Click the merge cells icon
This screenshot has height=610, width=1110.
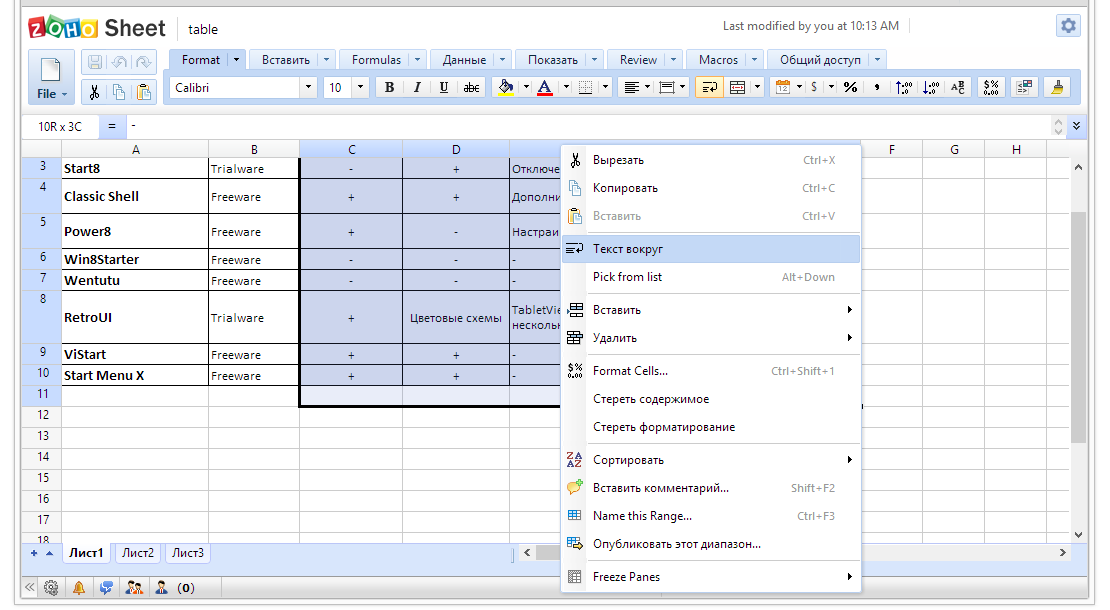point(737,87)
